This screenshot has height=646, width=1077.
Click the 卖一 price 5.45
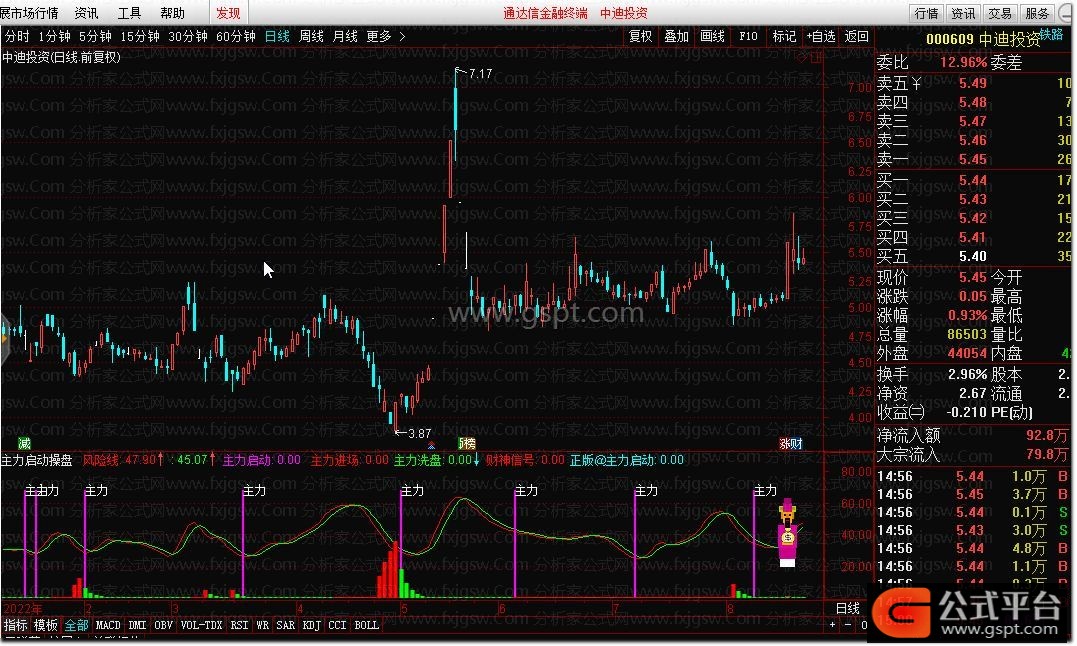click(x=973, y=159)
